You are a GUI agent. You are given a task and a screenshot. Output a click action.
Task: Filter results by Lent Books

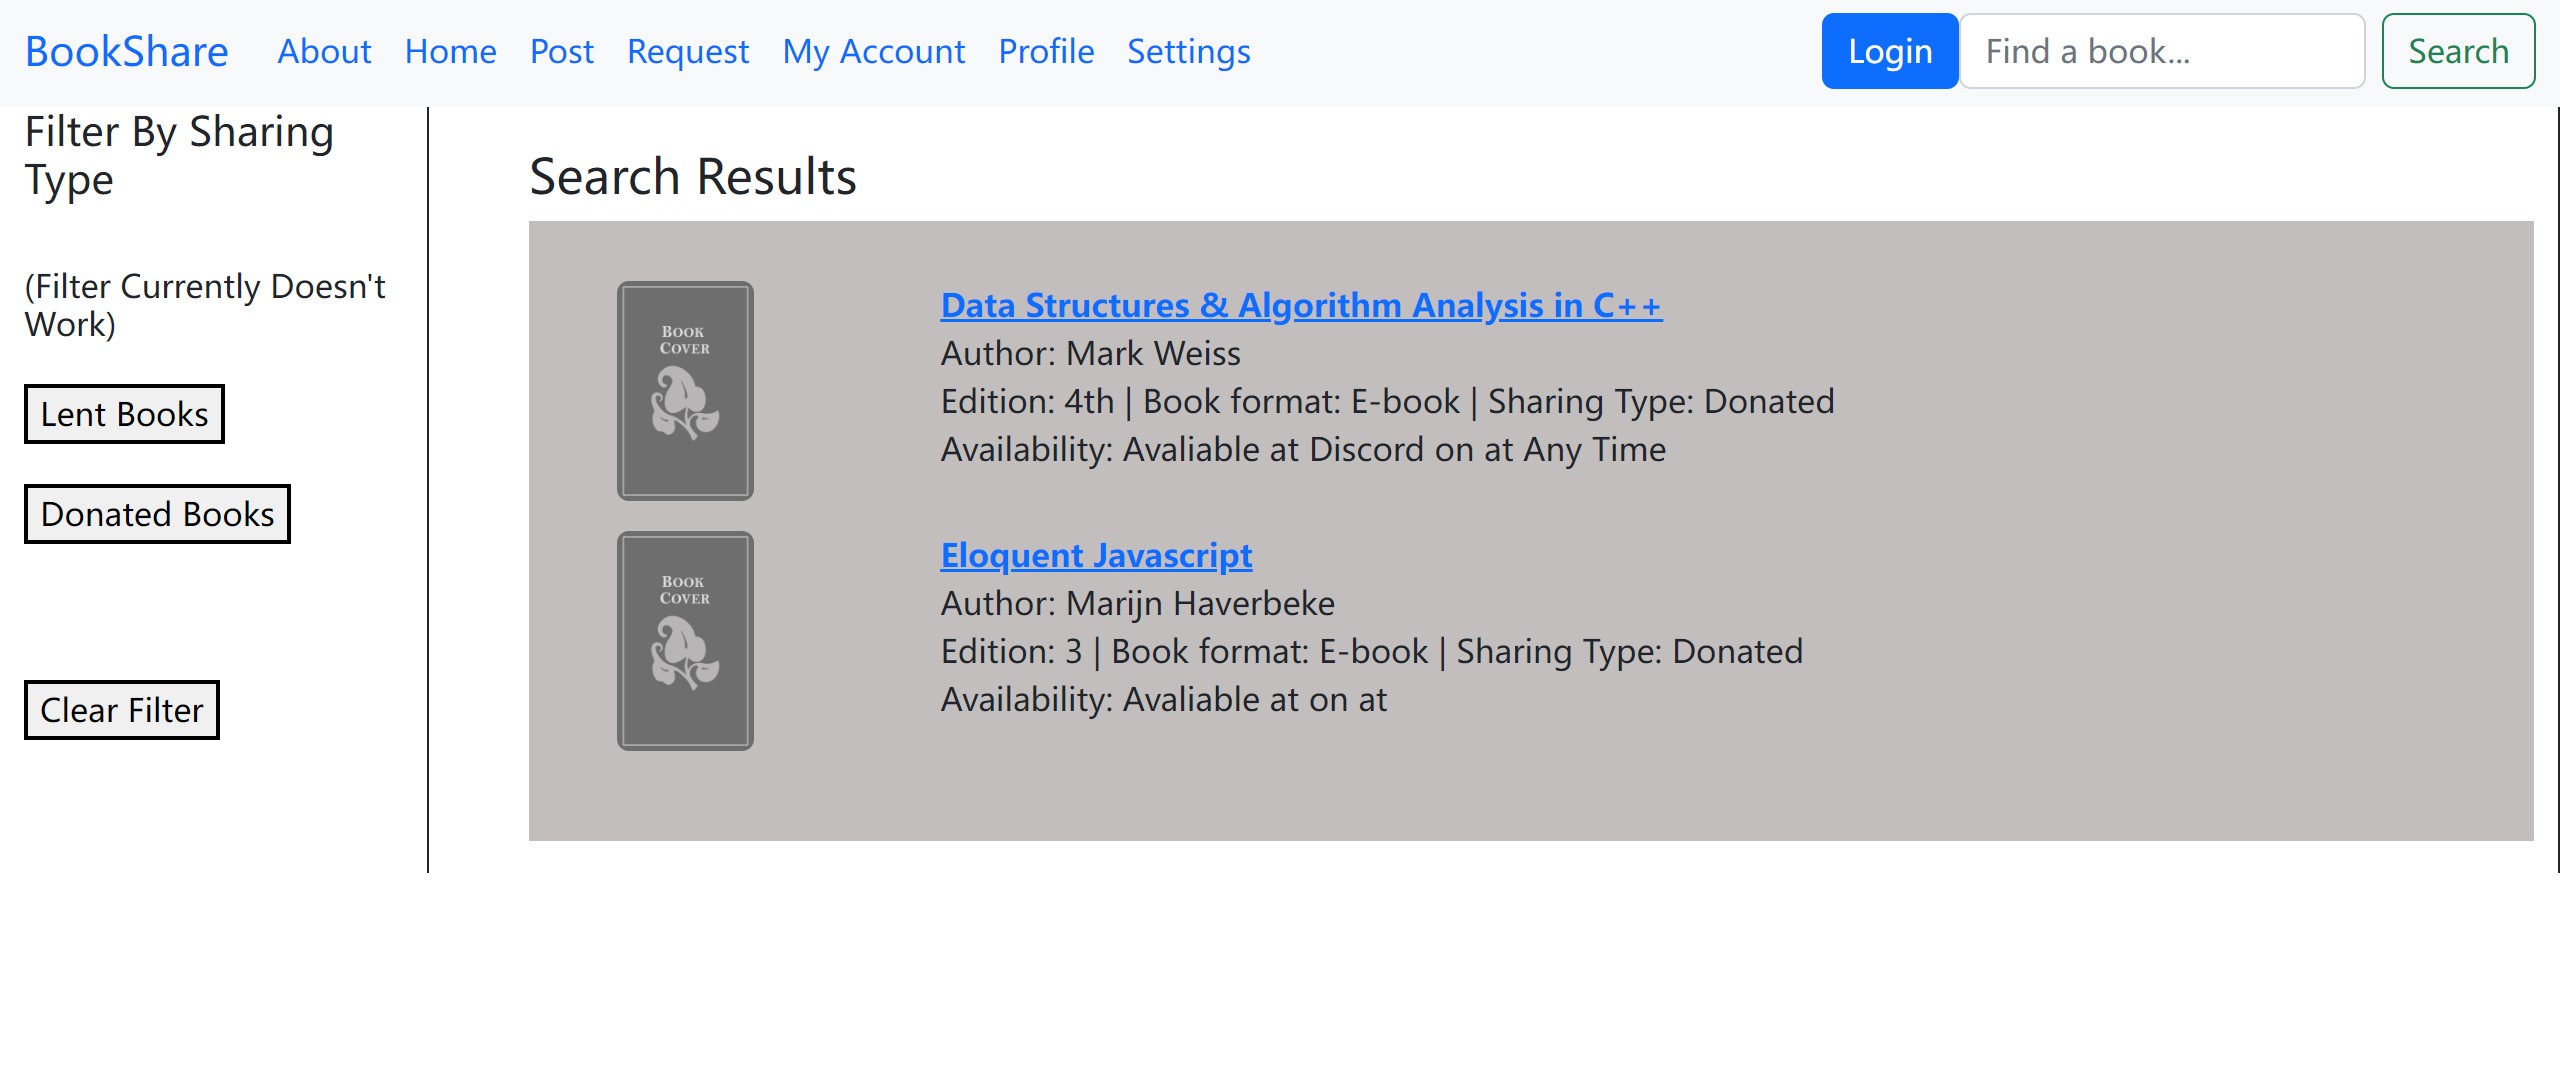point(124,414)
